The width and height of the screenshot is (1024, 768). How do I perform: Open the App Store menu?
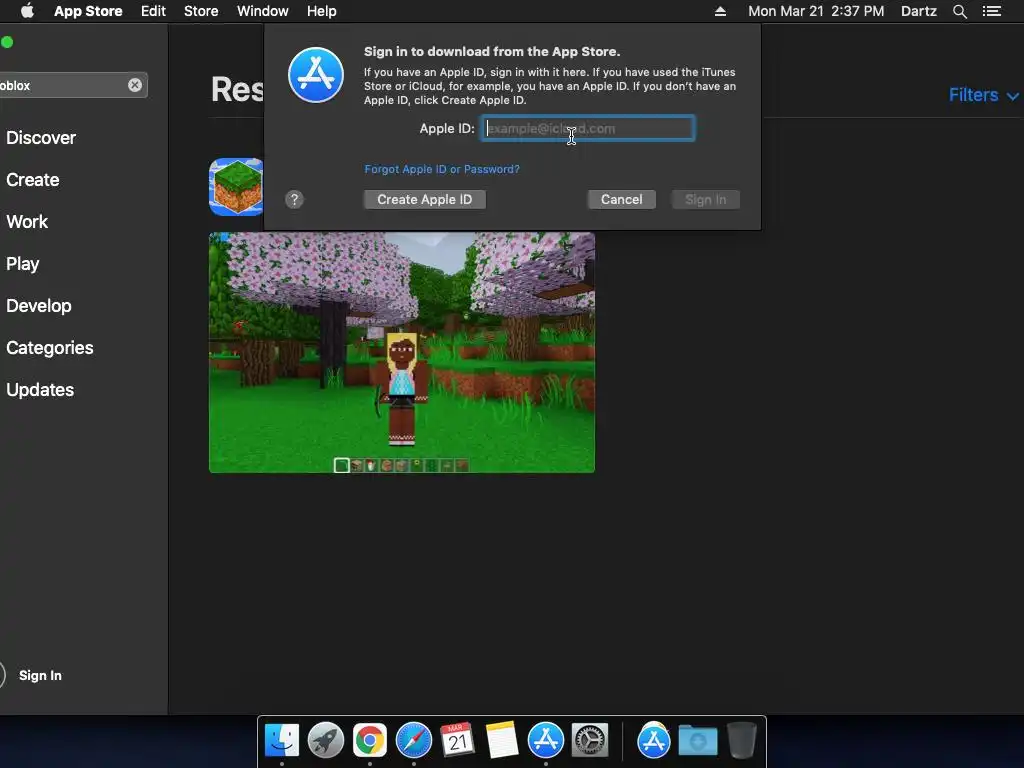click(x=88, y=11)
